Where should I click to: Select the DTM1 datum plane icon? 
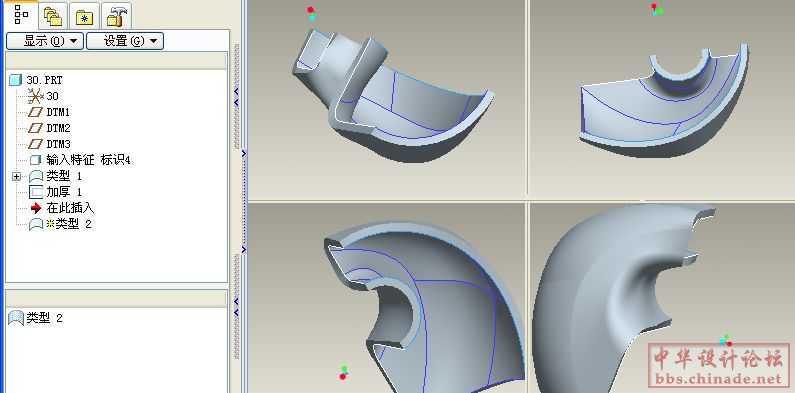coord(35,112)
